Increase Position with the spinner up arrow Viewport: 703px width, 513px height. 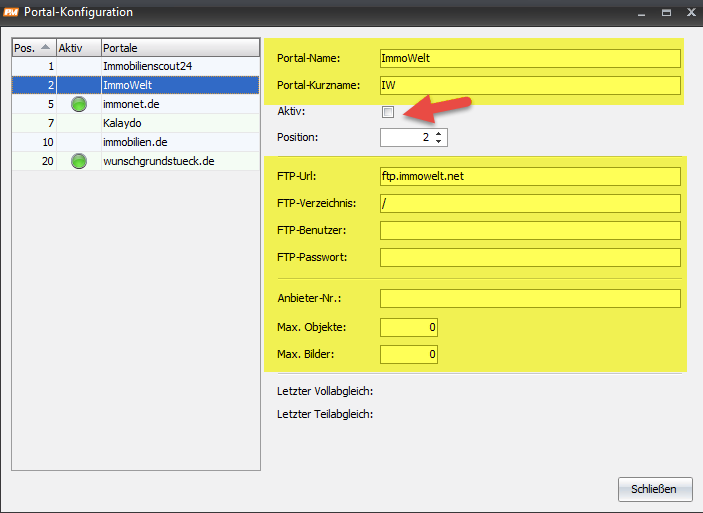click(x=438, y=134)
